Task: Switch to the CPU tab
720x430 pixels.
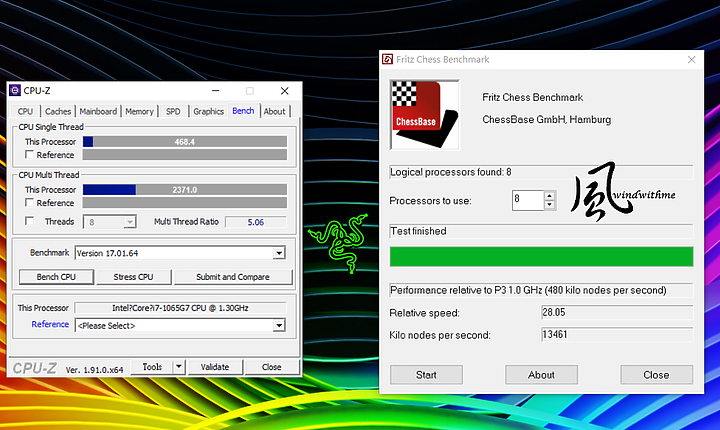Action: pos(25,111)
